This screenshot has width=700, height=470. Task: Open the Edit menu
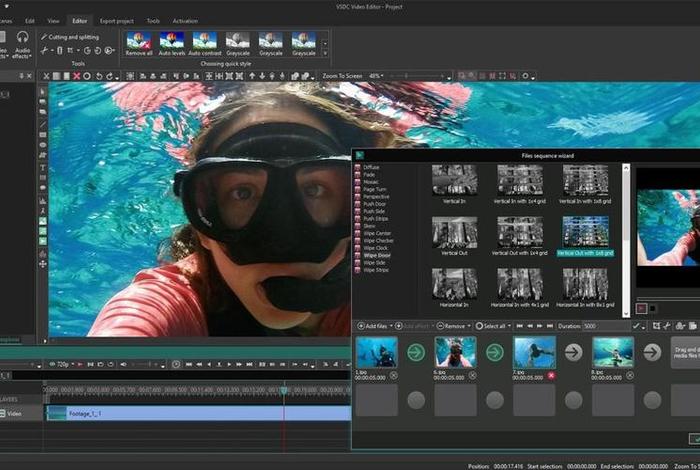click(x=29, y=21)
